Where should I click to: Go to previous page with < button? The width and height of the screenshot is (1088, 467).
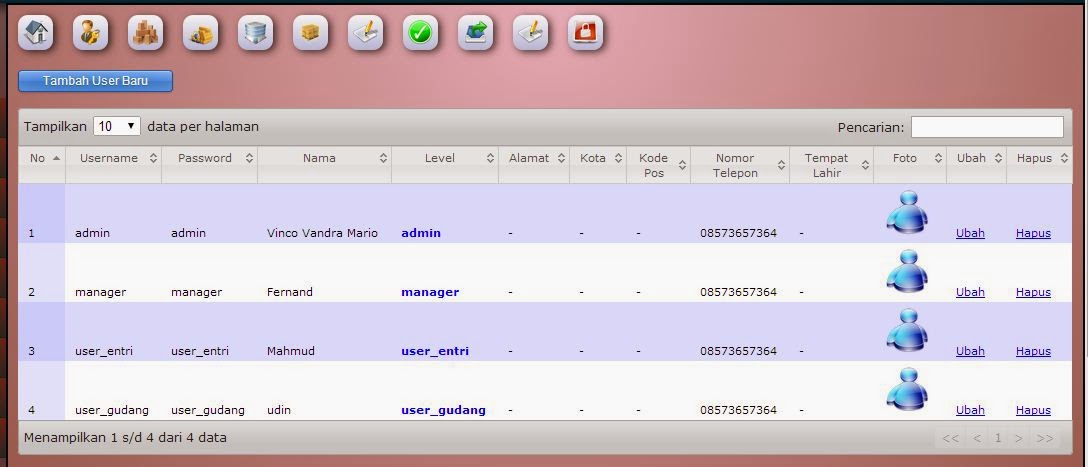point(977,438)
